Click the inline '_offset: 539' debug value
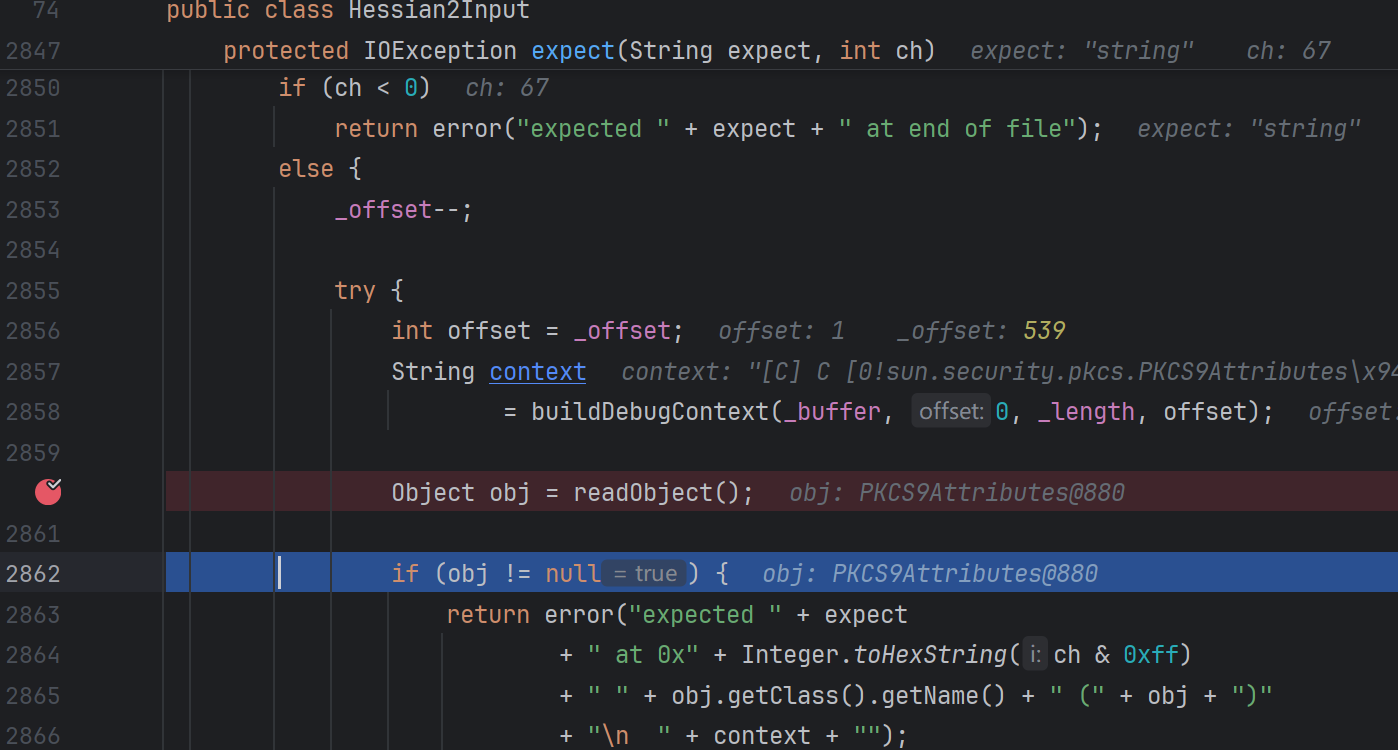 pos(980,331)
